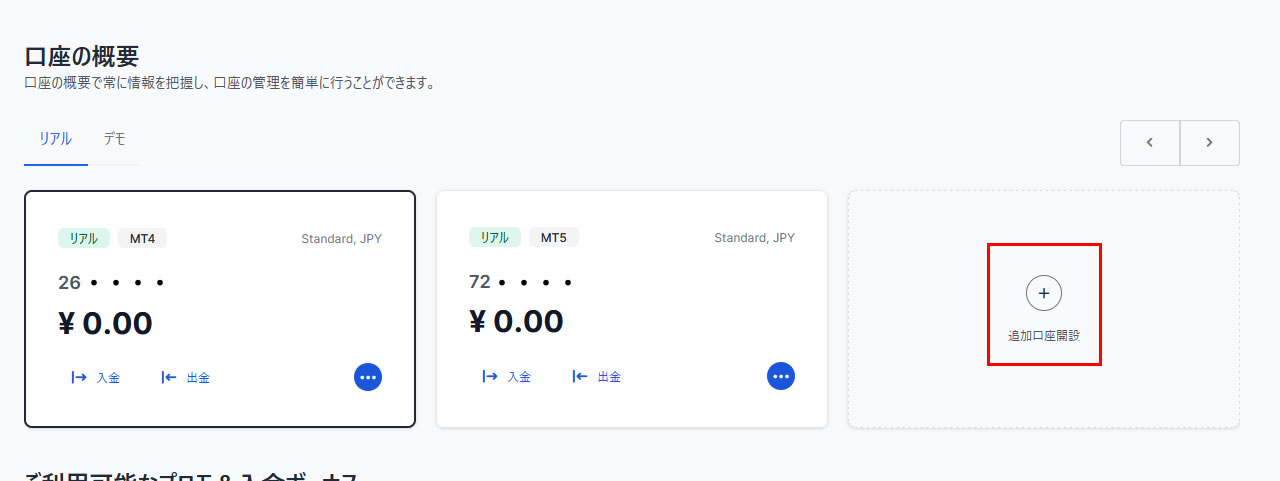The image size is (1280, 481).
Task: Click the plus icon to add account
Action: 1044,293
